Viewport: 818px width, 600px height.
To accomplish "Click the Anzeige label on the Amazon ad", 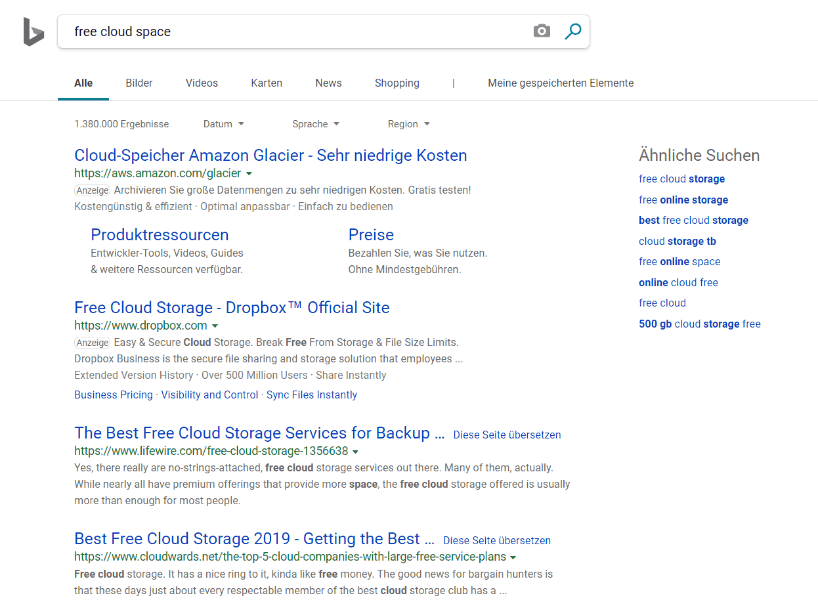I will click(x=92, y=190).
